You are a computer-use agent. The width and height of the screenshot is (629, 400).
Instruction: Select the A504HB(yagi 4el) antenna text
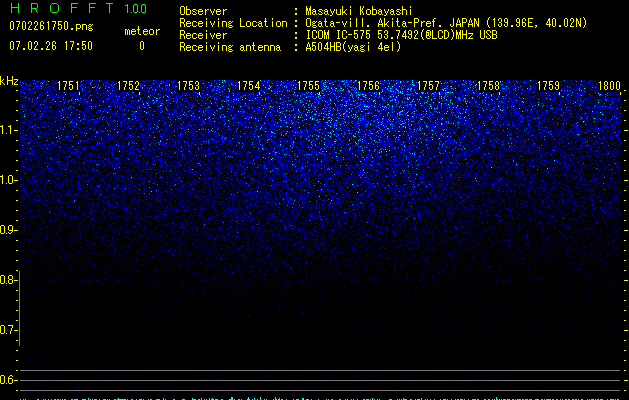coord(353,47)
